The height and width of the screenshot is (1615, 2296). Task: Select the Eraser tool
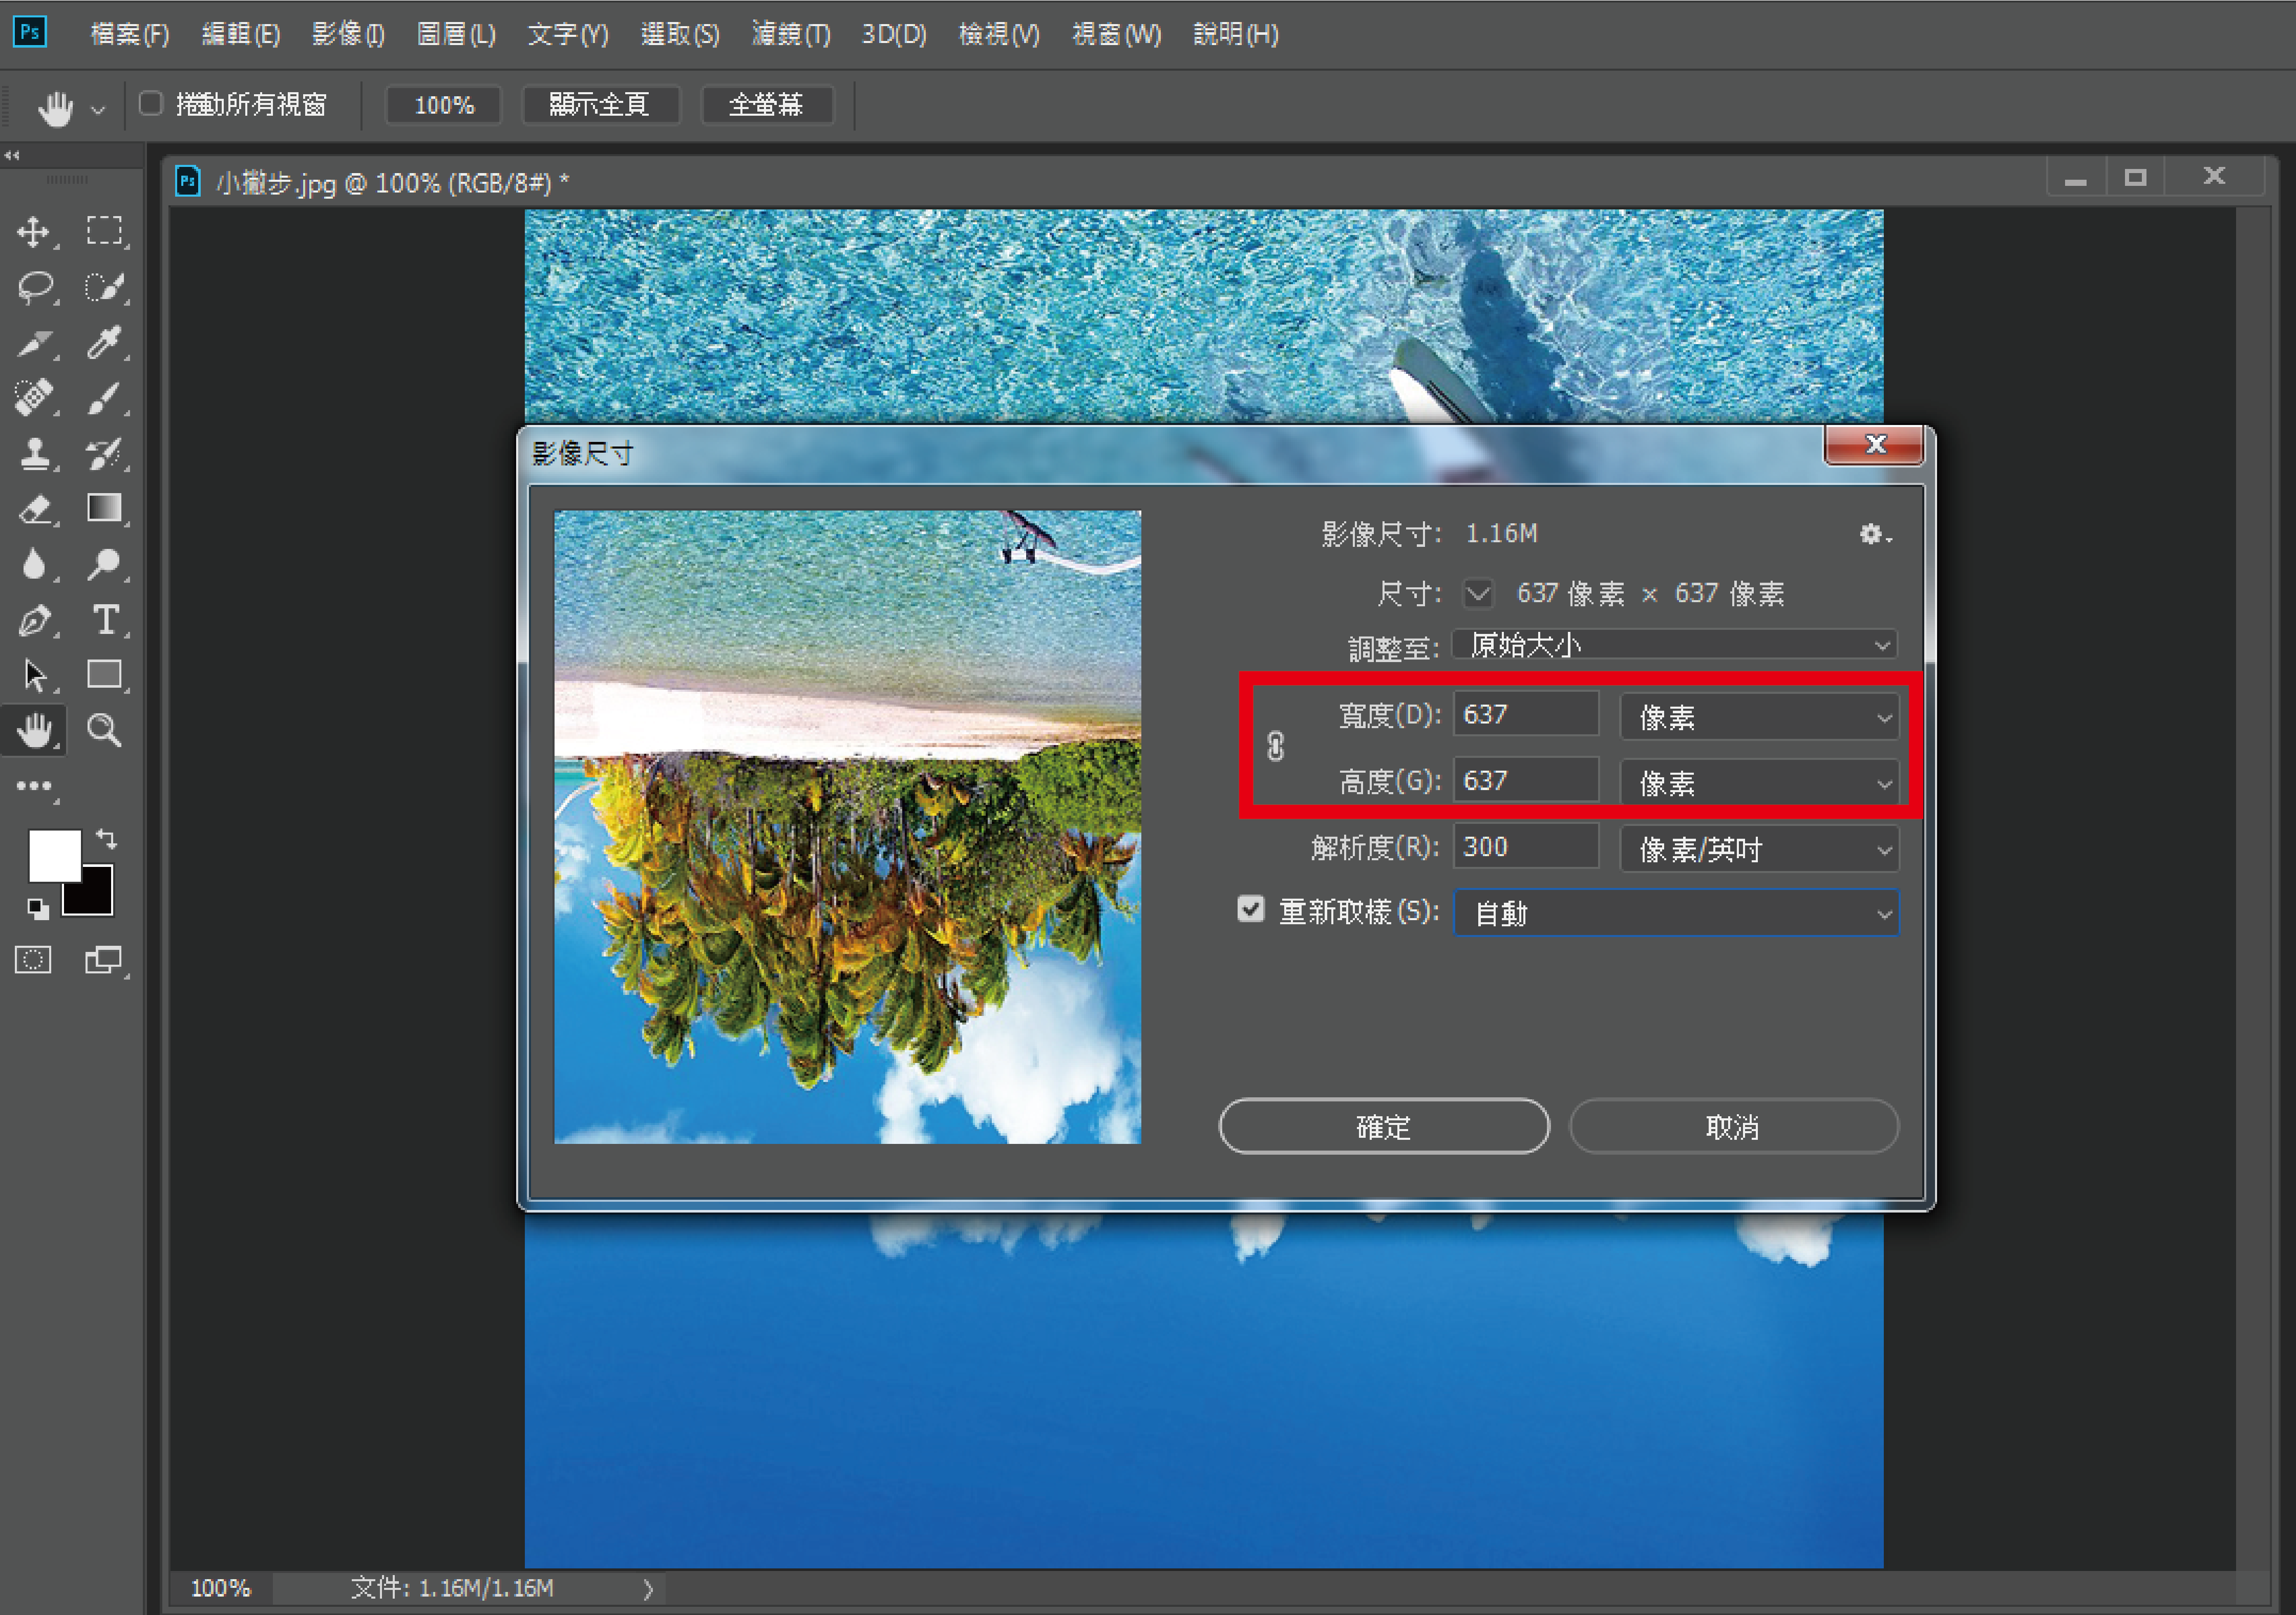coord(35,509)
